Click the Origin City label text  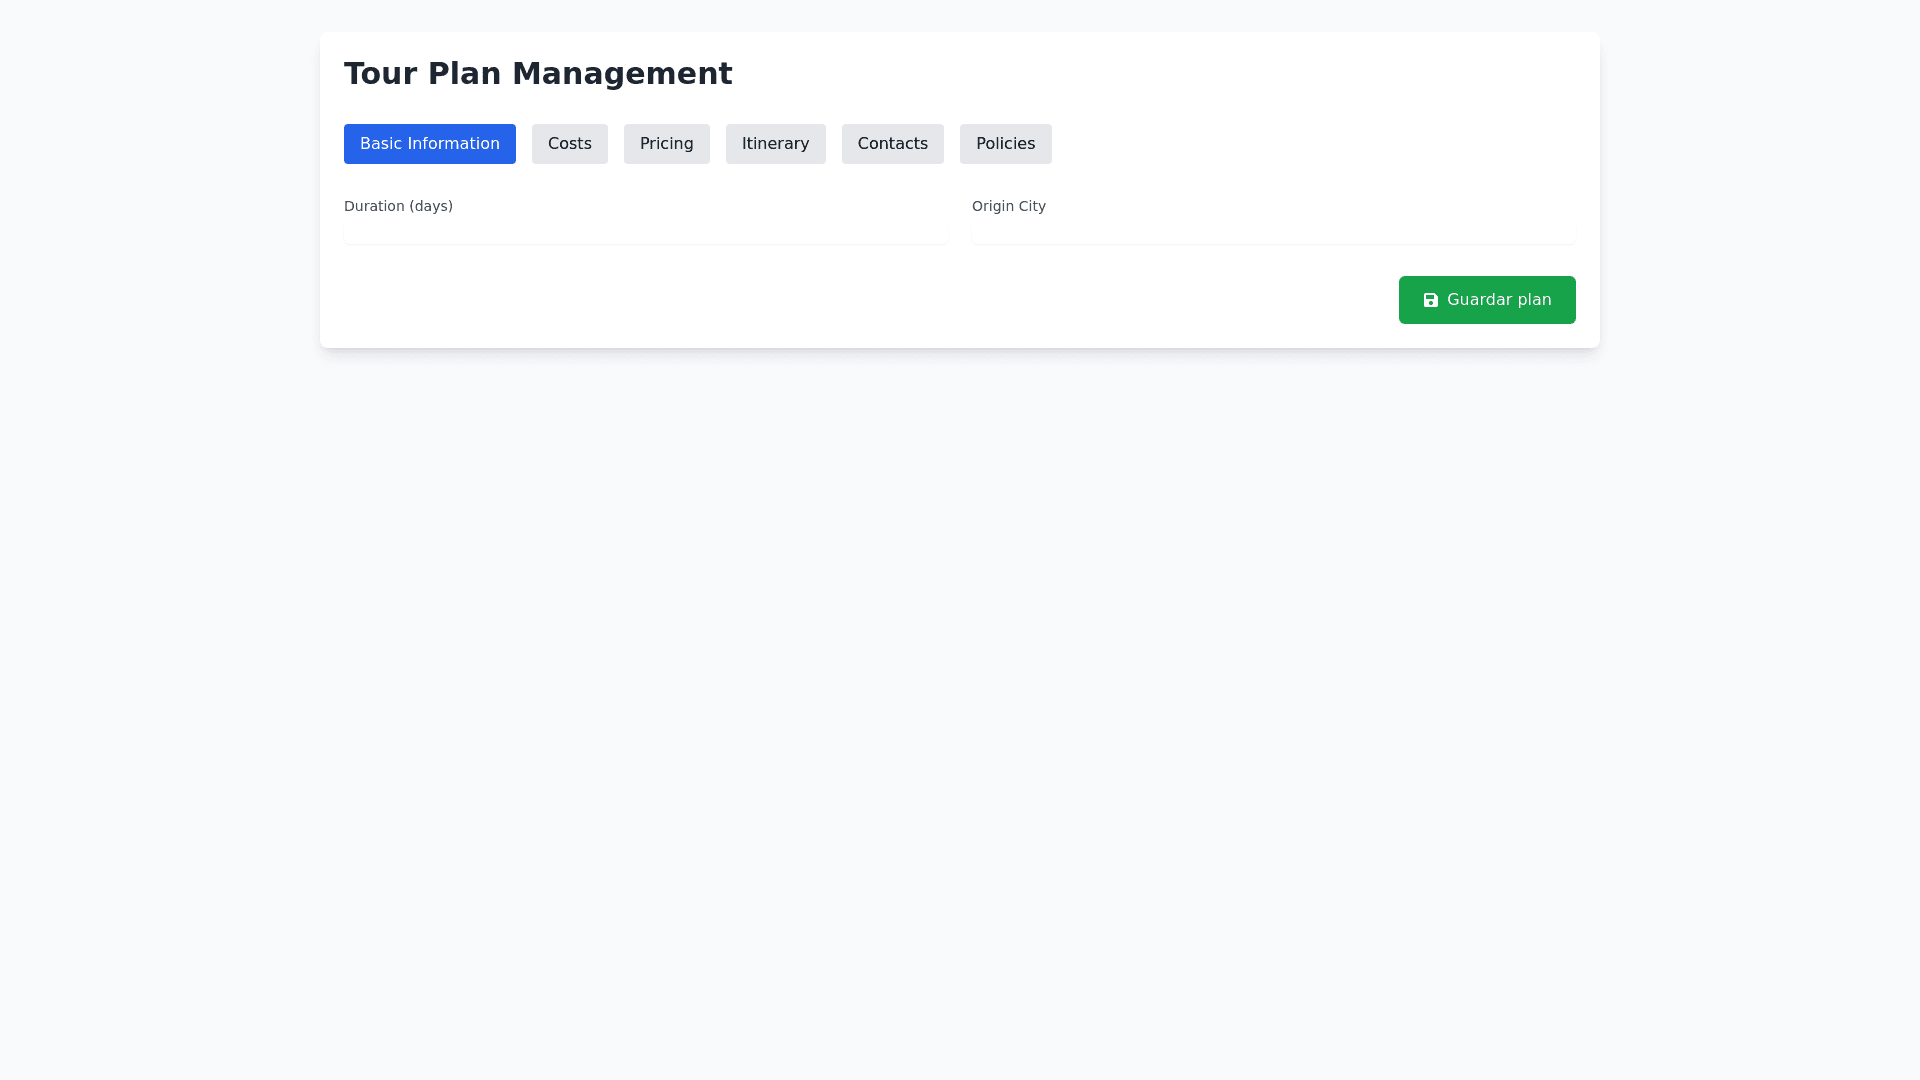tap(1008, 206)
